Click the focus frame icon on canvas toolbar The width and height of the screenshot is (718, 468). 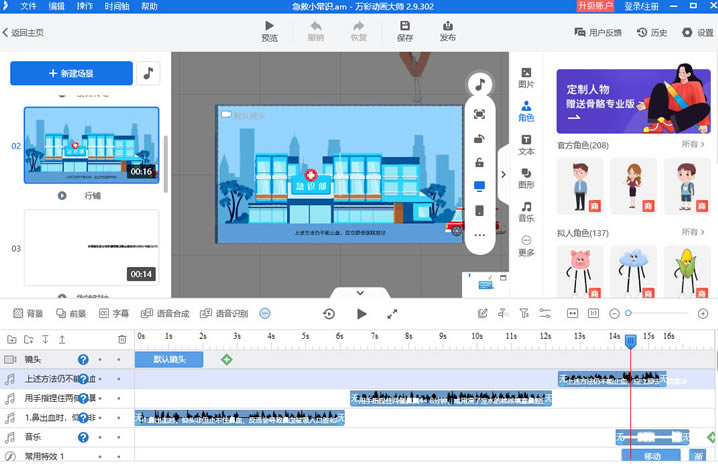[479, 114]
